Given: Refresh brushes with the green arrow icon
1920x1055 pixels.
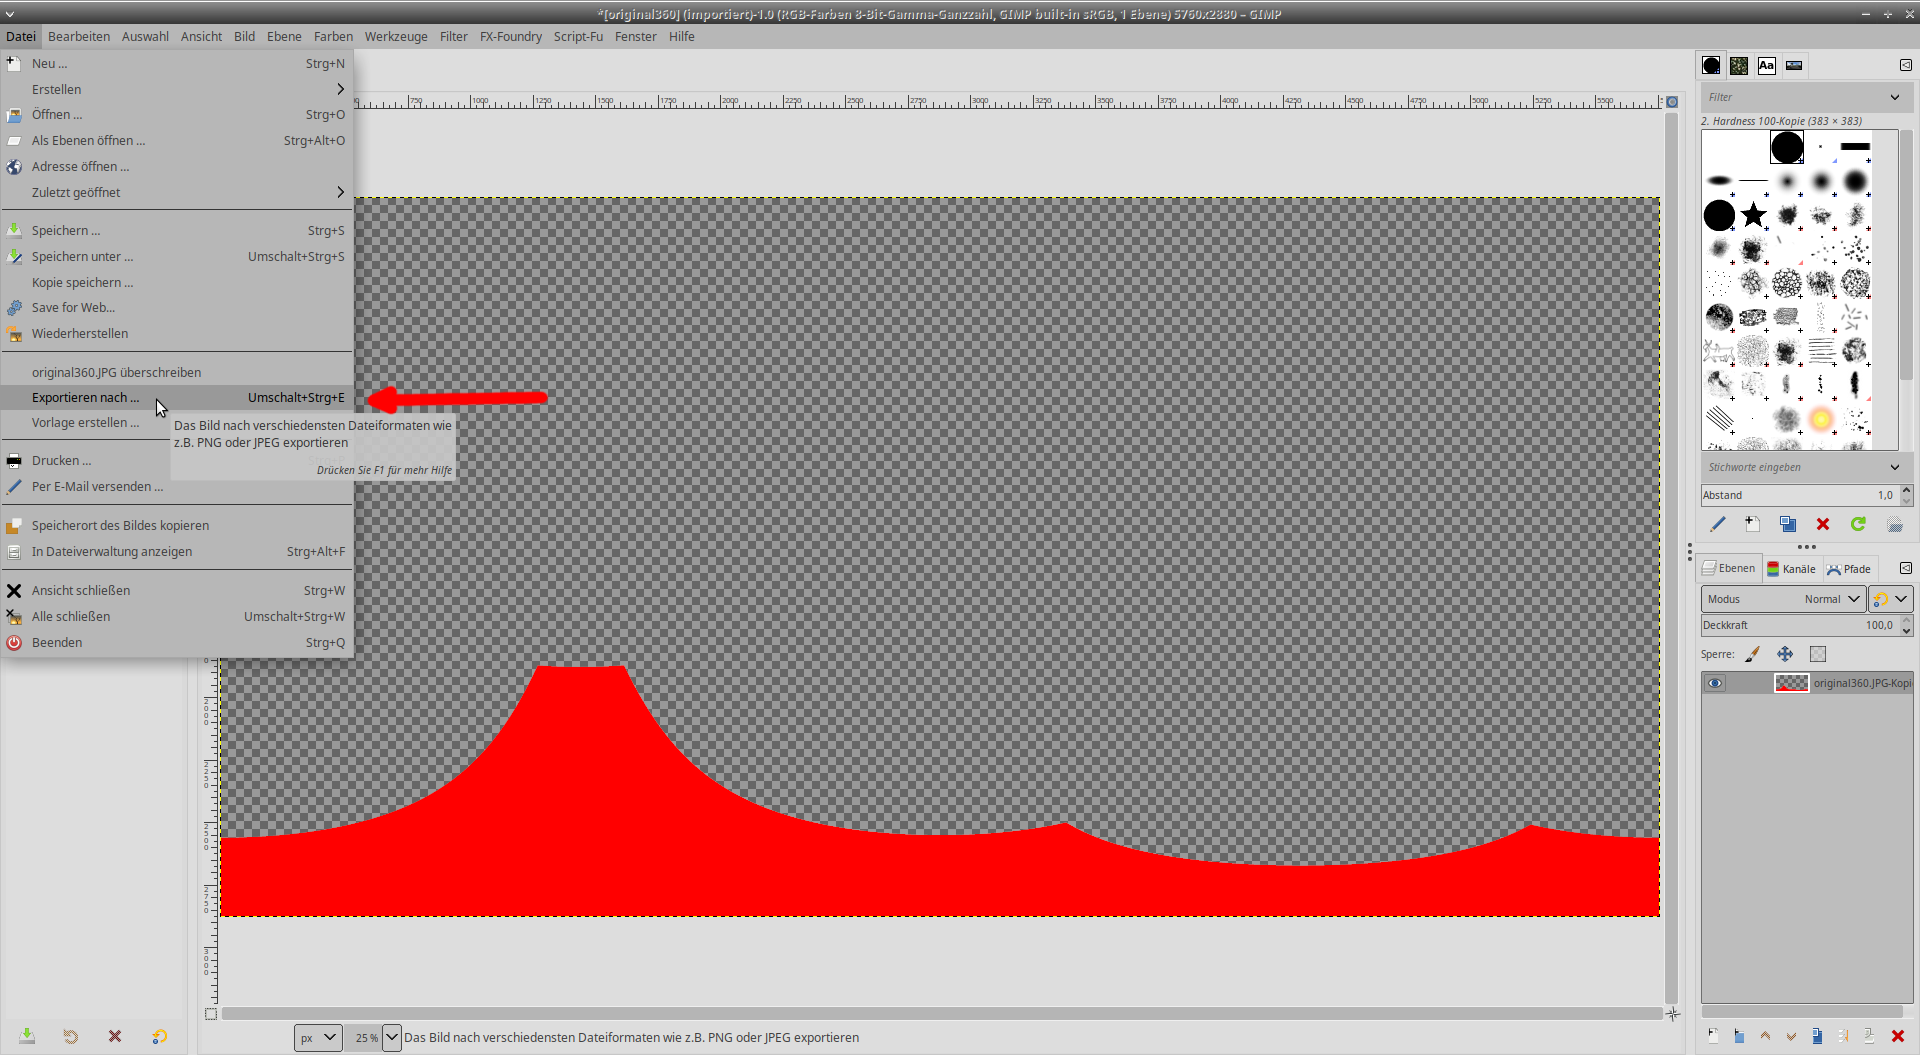Looking at the screenshot, I should pos(1858,524).
